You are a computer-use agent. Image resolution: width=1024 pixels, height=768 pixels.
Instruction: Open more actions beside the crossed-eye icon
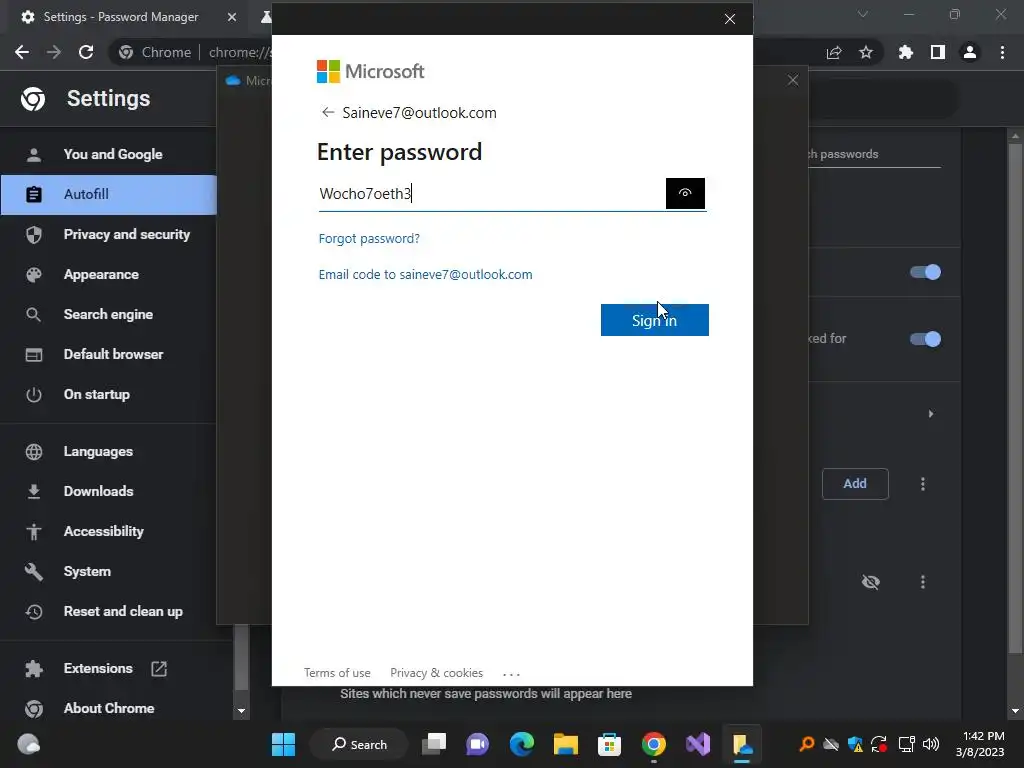tap(923, 582)
